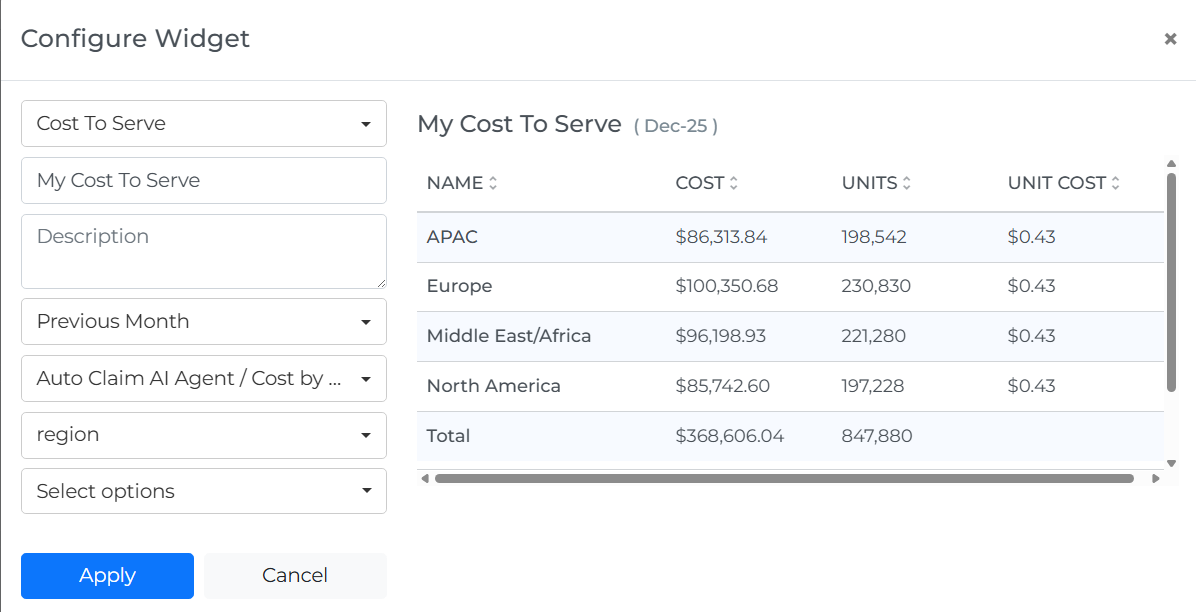Click the COST column sort icon
The height and width of the screenshot is (612, 1196).
click(734, 183)
